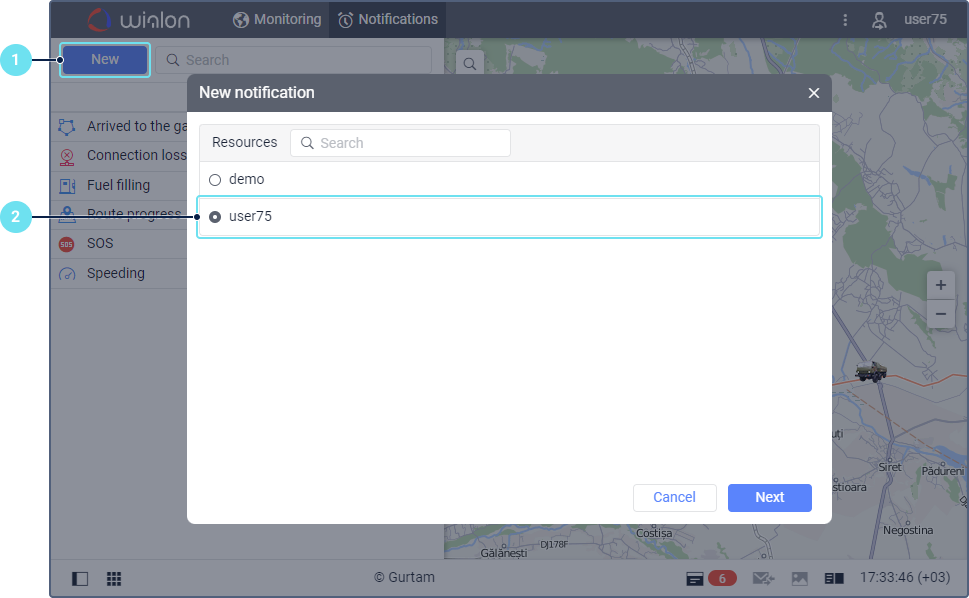
Task: Click the New notification button
Action: click(104, 59)
